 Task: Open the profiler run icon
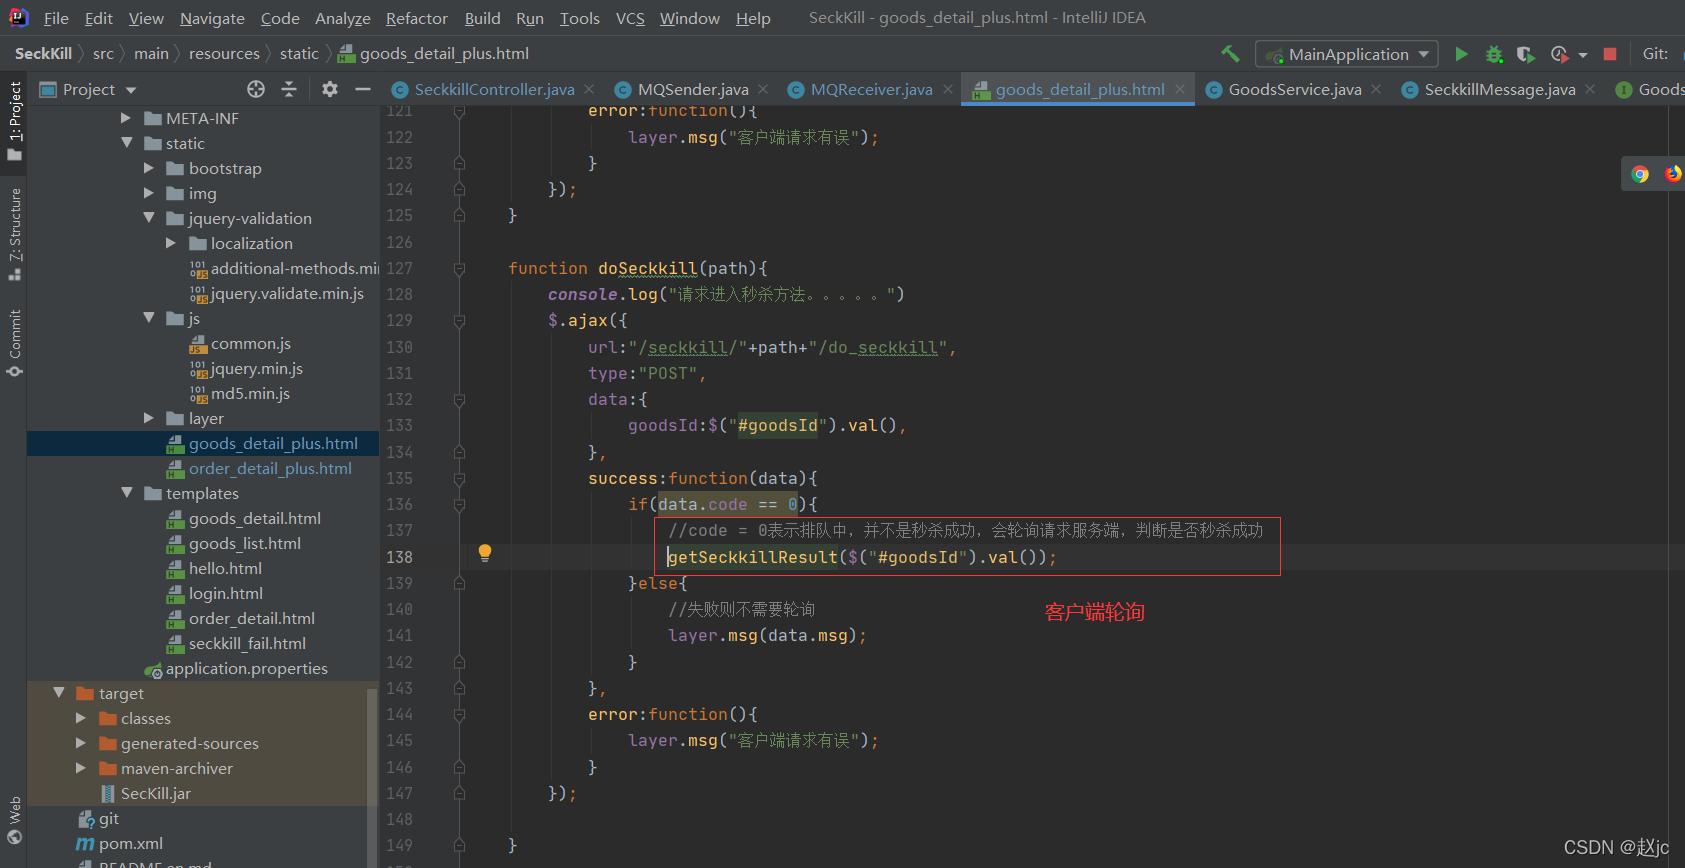(x=1560, y=54)
